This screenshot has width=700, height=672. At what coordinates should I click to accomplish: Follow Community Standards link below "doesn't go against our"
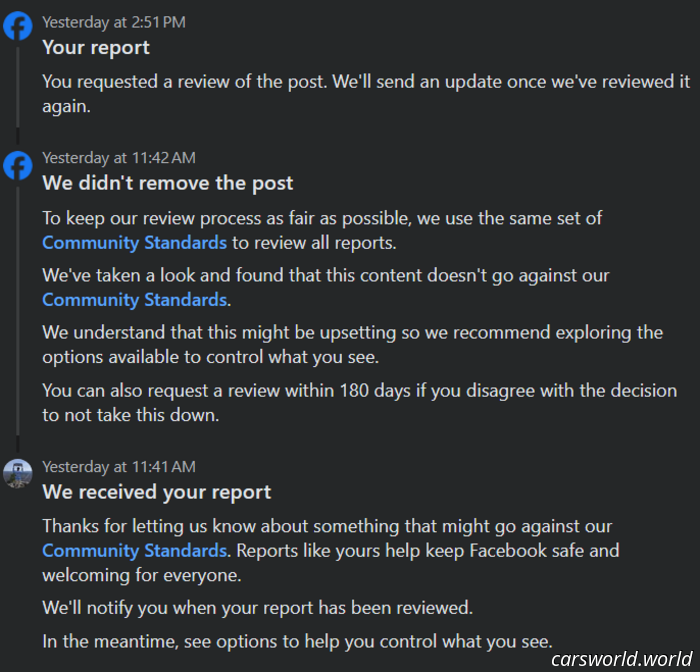[135, 299]
